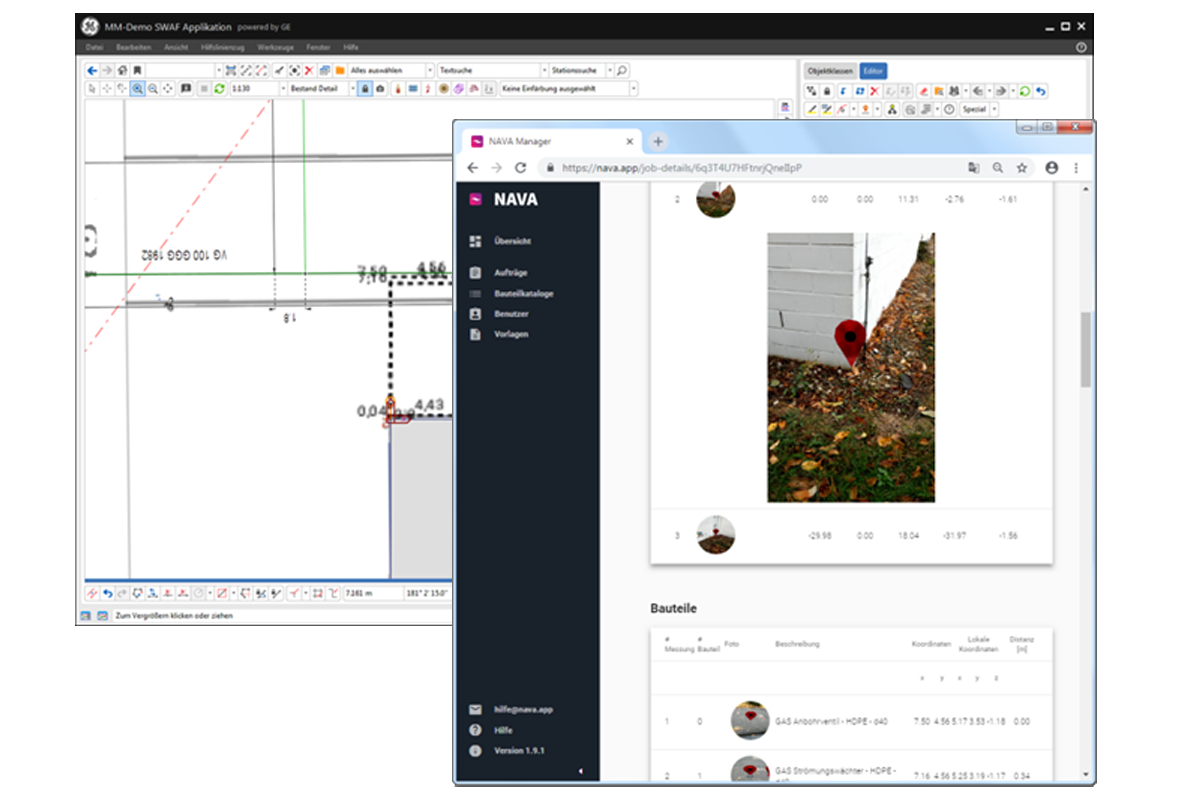Click the hilfe@nava.app email link
This screenshot has height=800, width=1200.
point(523,709)
